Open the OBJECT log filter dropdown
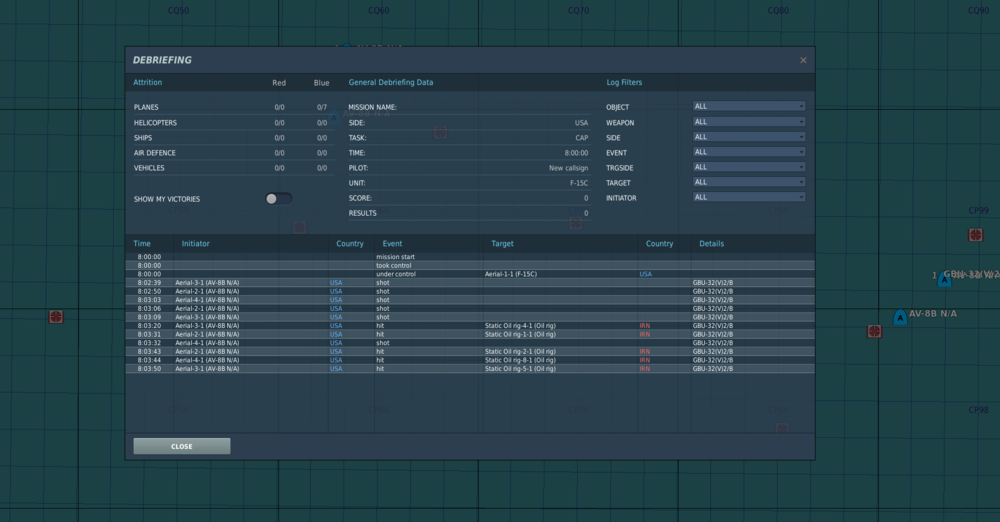The width and height of the screenshot is (1000, 522). (x=749, y=107)
